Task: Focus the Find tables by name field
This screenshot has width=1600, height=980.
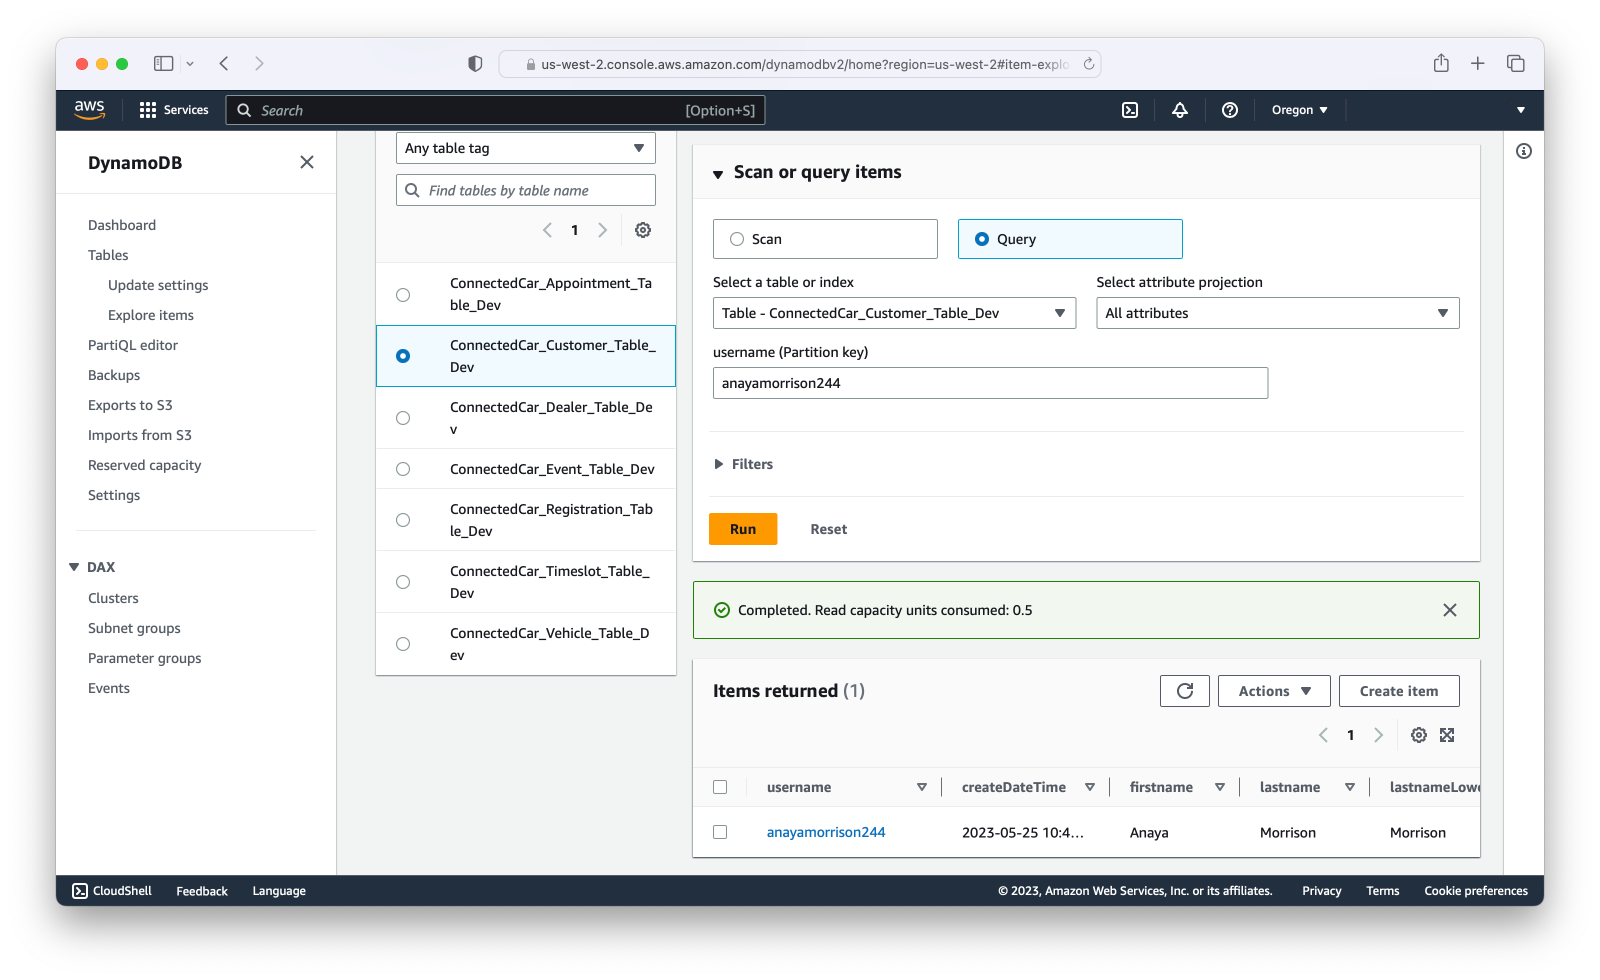Action: click(x=526, y=190)
